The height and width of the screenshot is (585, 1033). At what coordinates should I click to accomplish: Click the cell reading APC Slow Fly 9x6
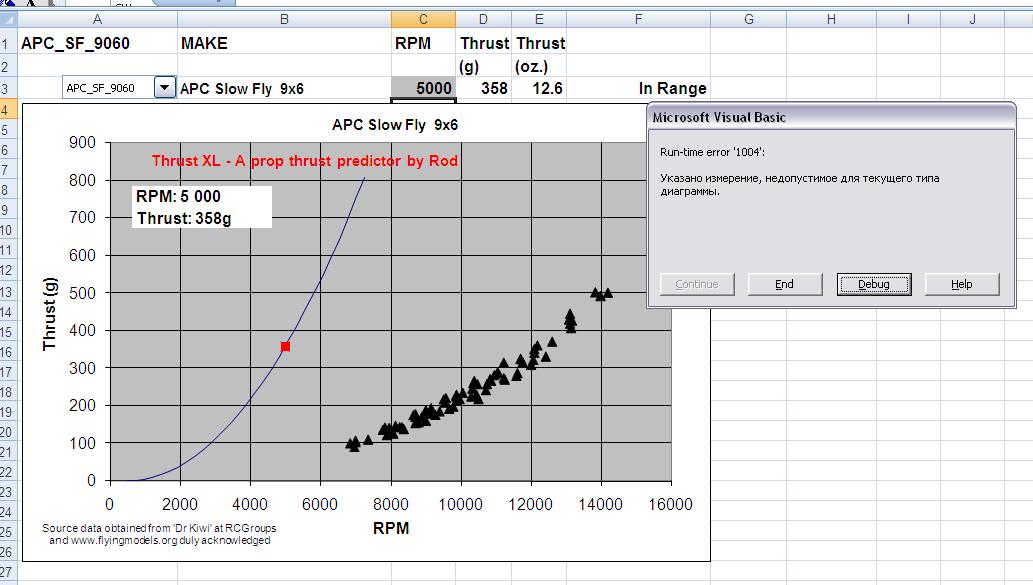284,88
